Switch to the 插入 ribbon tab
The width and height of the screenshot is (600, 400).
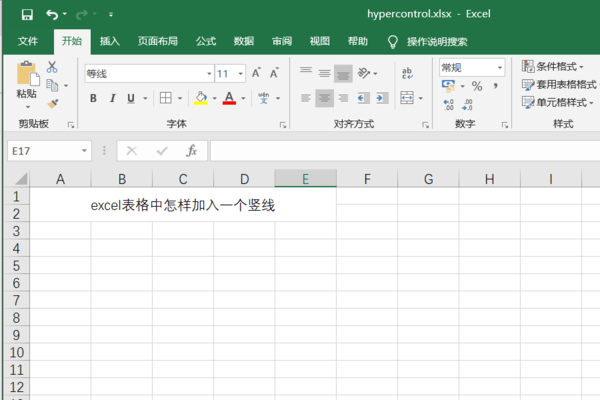click(110, 41)
